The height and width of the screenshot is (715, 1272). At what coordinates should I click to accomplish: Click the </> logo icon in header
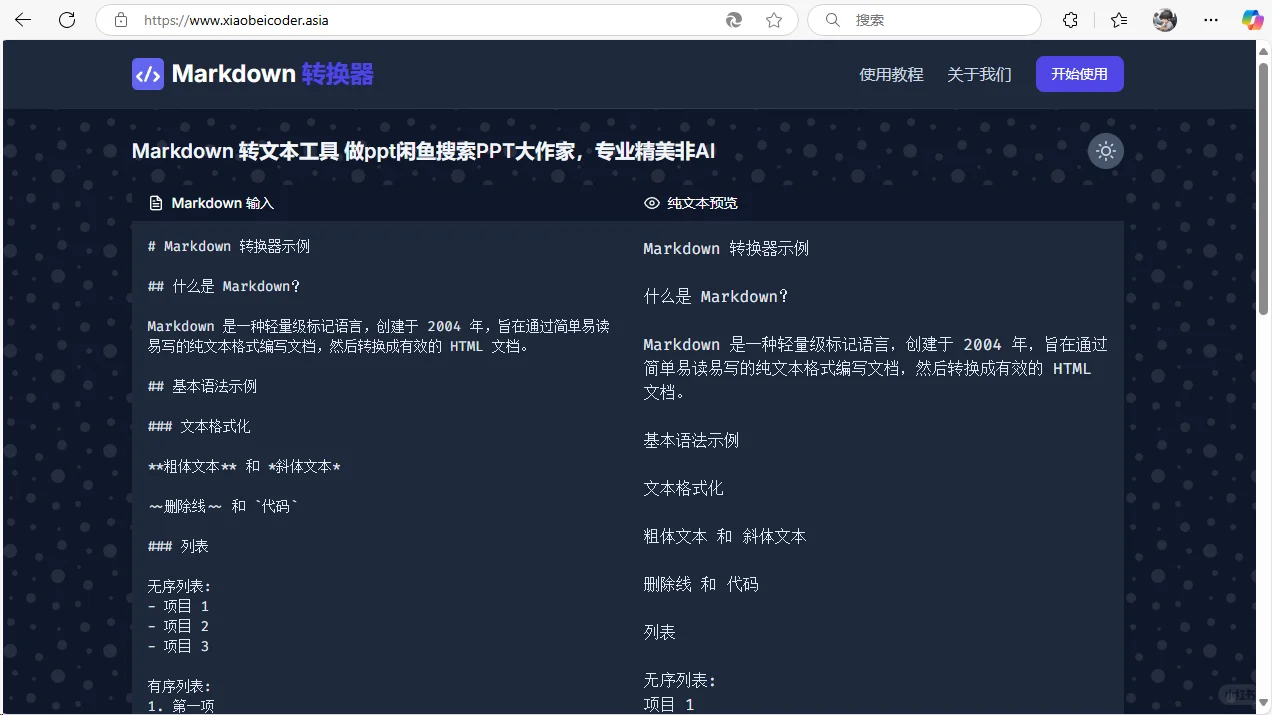[147, 74]
